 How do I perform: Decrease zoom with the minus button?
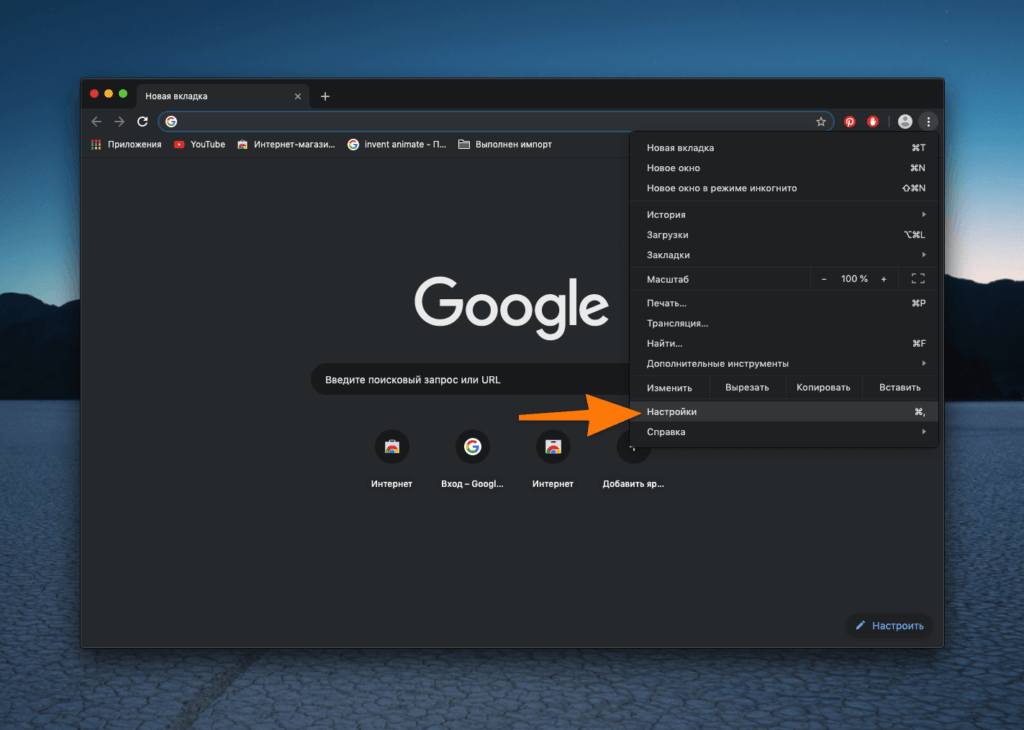(x=824, y=279)
